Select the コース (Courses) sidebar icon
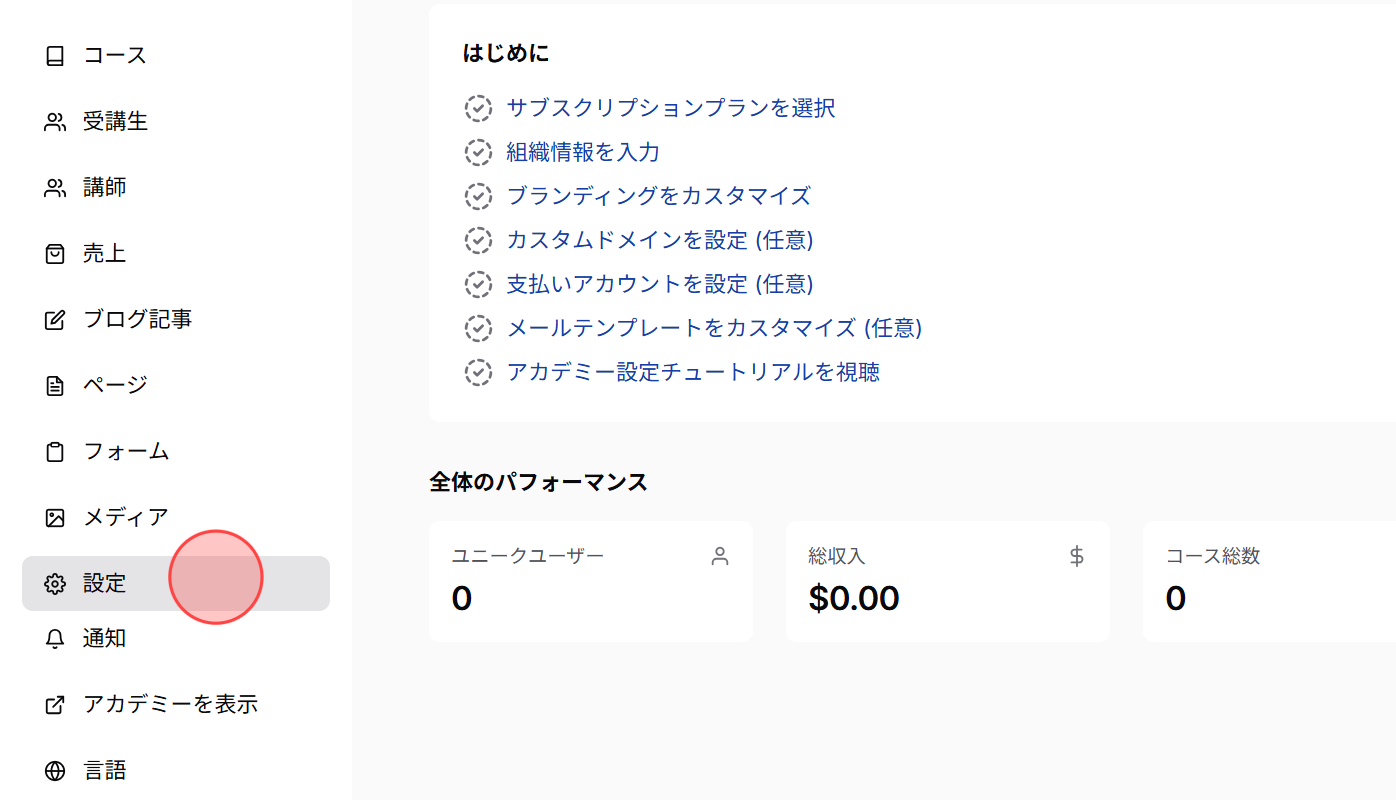This screenshot has width=1396, height=800. coord(53,55)
